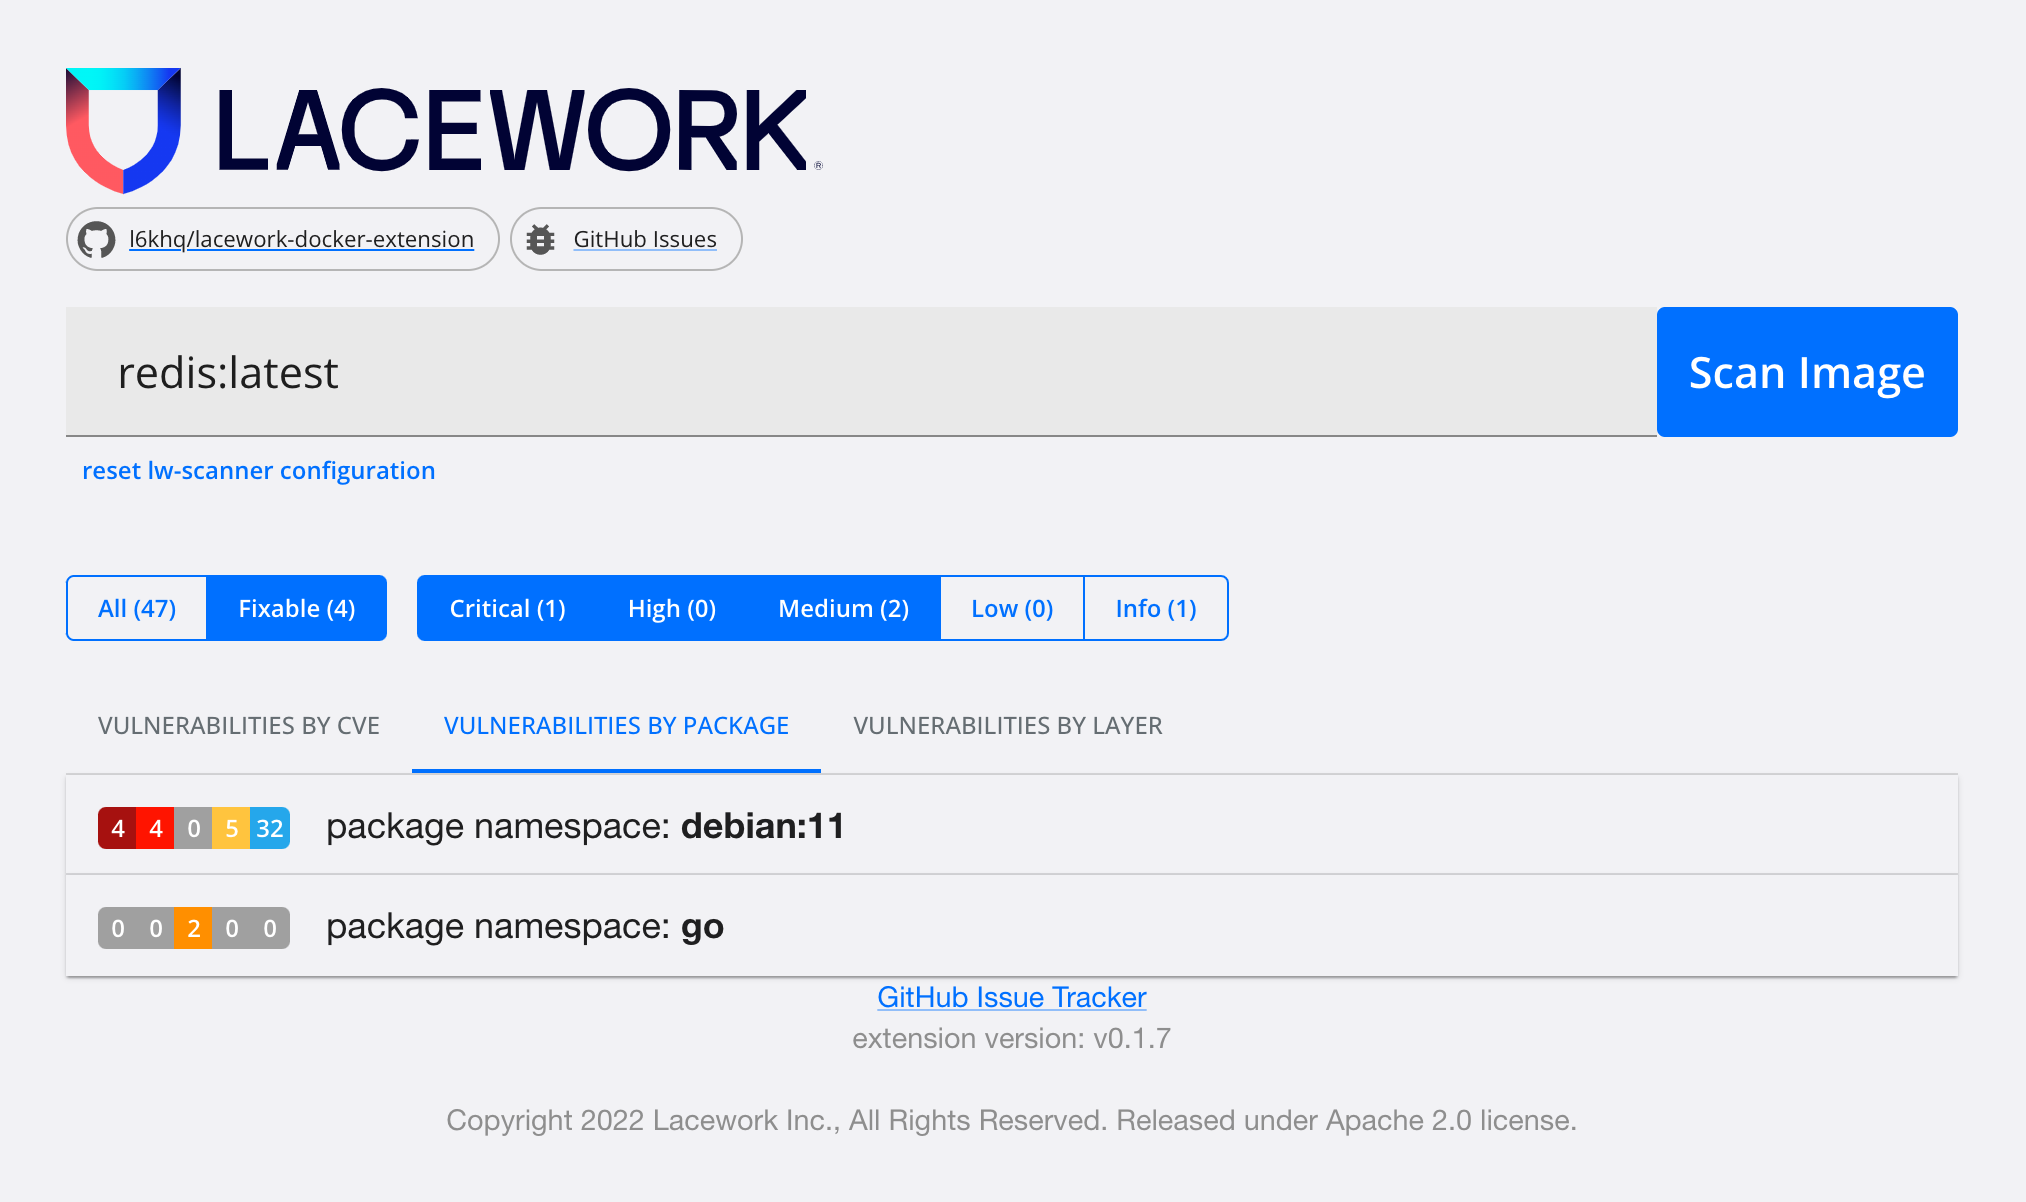The width and height of the screenshot is (2026, 1202).
Task: Click the GitHub octocat icon
Action: click(97, 240)
